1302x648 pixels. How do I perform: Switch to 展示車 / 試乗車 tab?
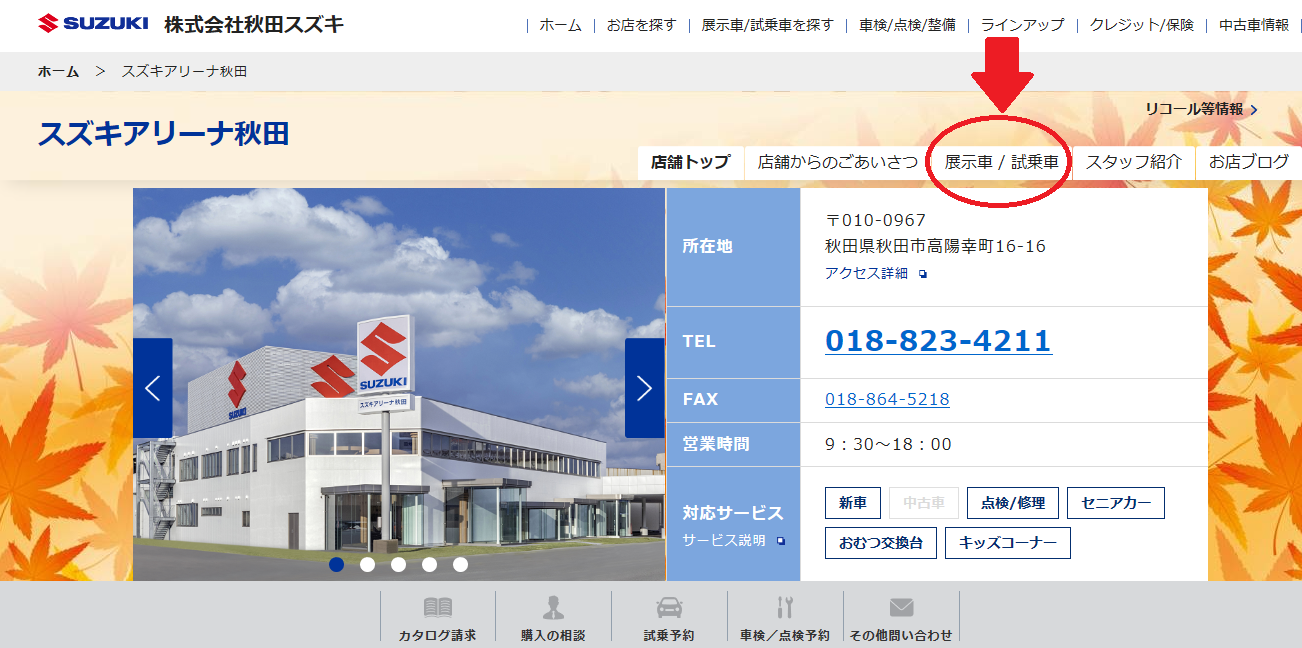1001,162
